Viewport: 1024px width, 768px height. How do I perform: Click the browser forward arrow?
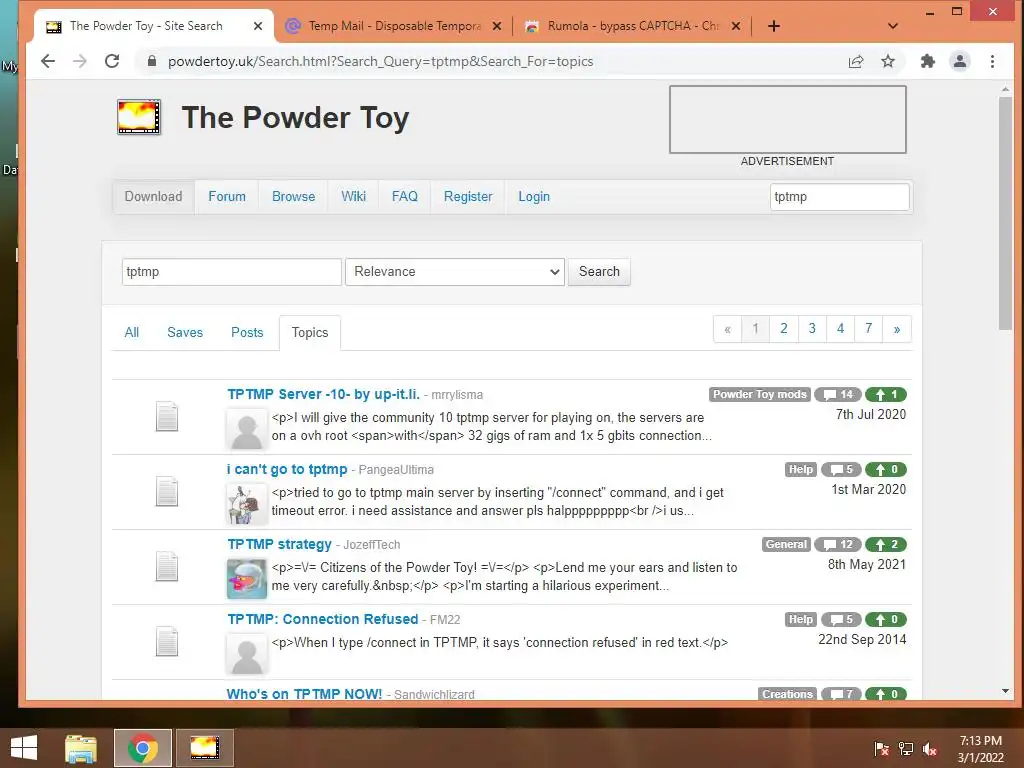(x=80, y=61)
